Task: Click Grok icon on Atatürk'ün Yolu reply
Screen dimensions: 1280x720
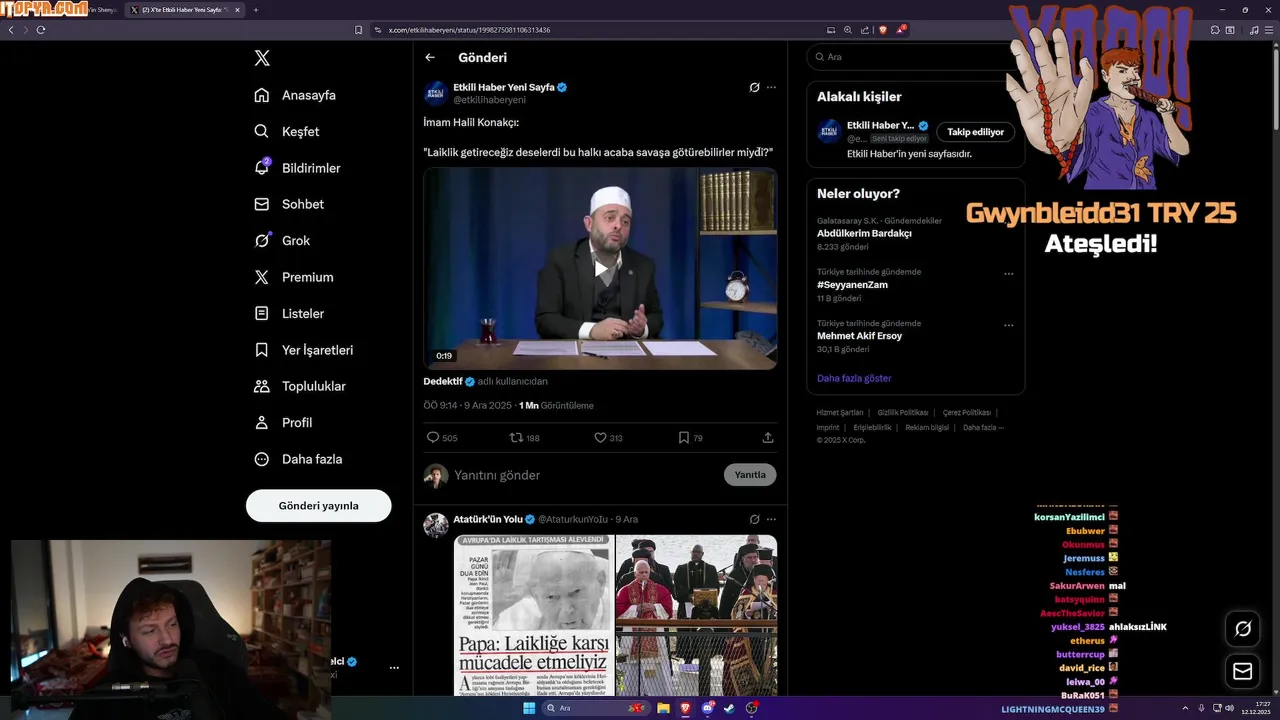Action: [755, 519]
